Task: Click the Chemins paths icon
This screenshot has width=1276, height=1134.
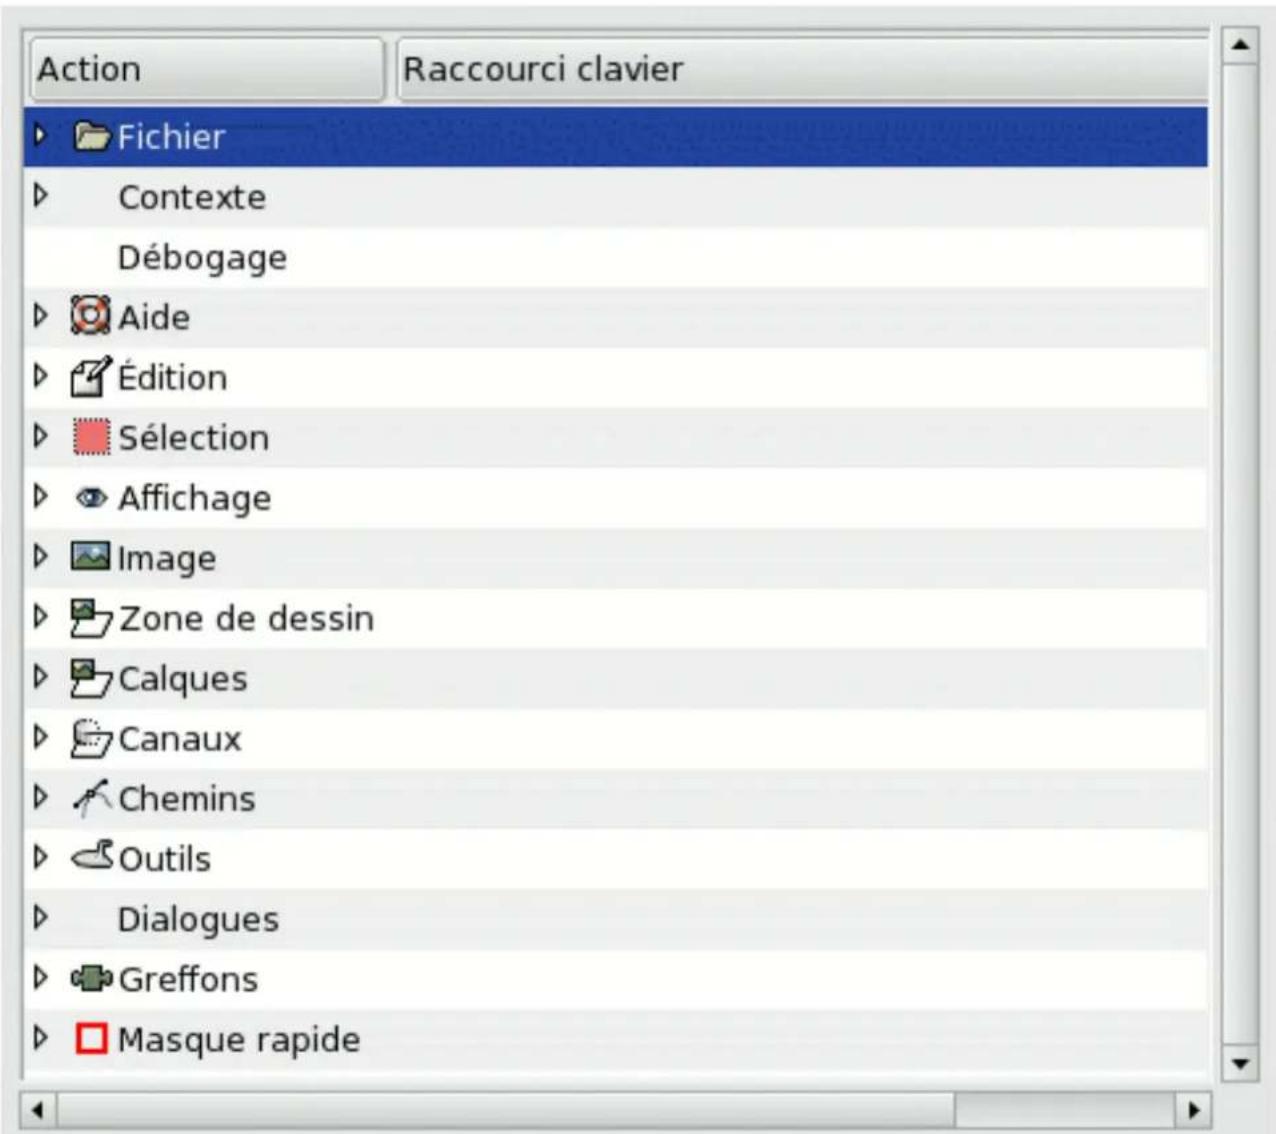Action: 95,797
